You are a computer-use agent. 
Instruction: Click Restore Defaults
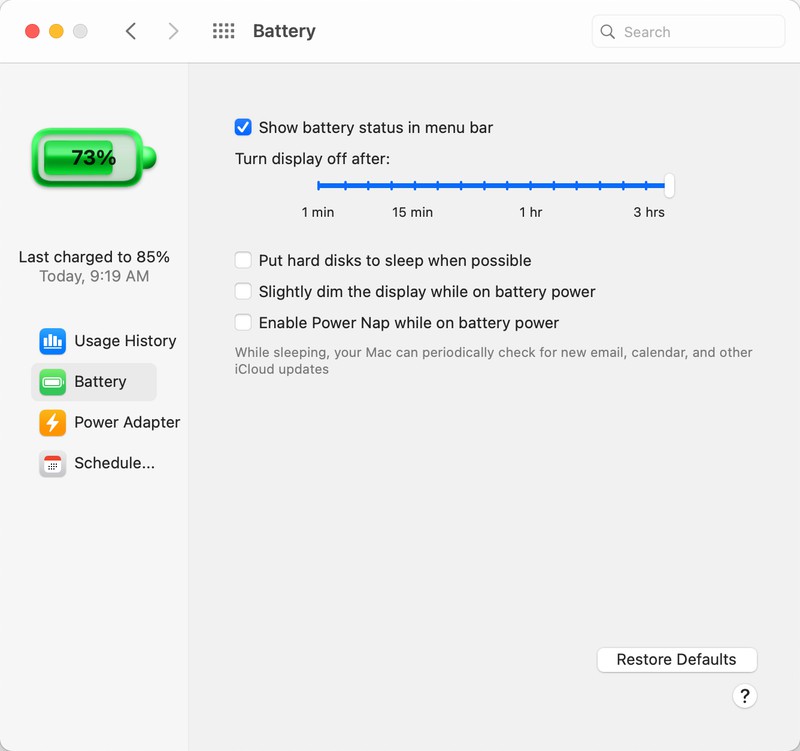pyautogui.click(x=677, y=660)
